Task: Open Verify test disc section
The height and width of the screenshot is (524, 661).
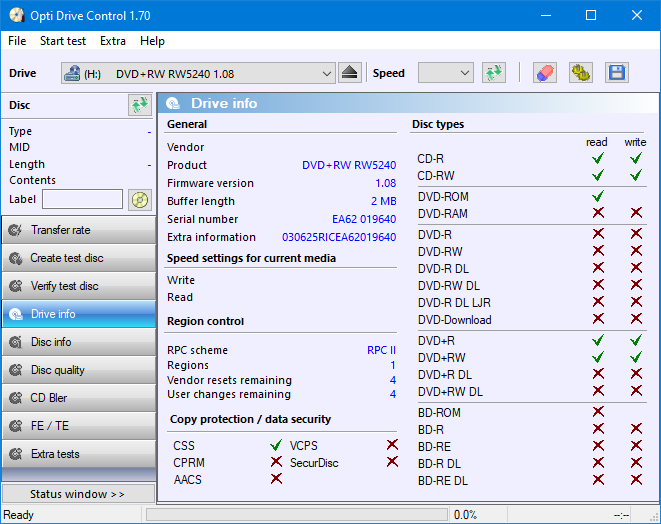Action: click(79, 286)
